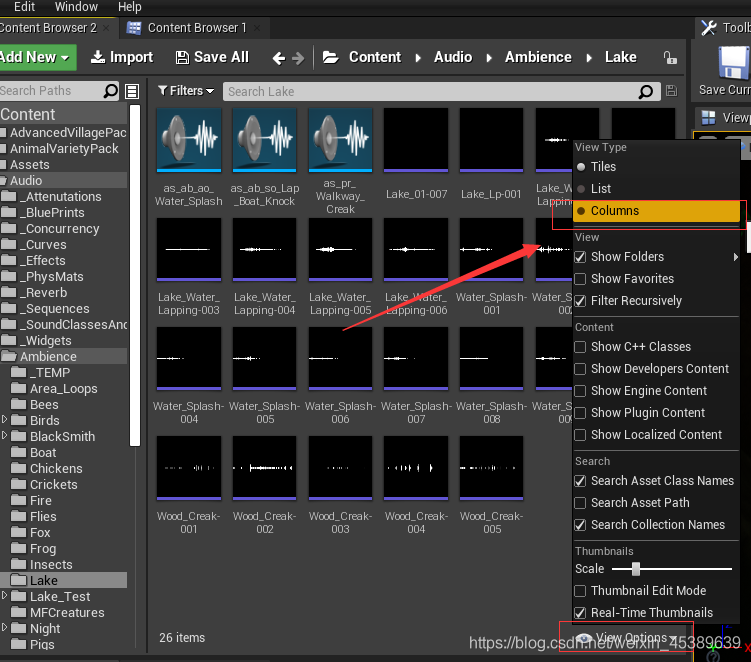Navigate back with the left arrow icon
The width and height of the screenshot is (751, 662).
pyautogui.click(x=279, y=58)
